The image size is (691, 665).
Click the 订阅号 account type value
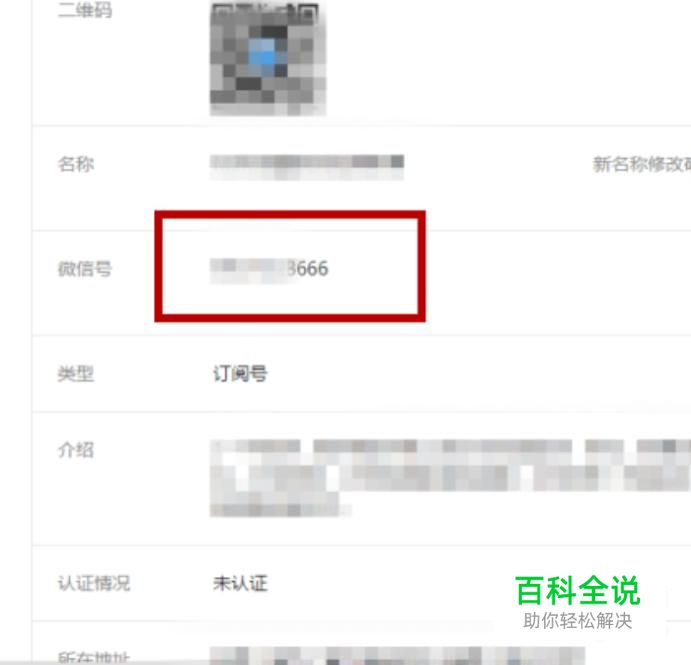(x=241, y=374)
